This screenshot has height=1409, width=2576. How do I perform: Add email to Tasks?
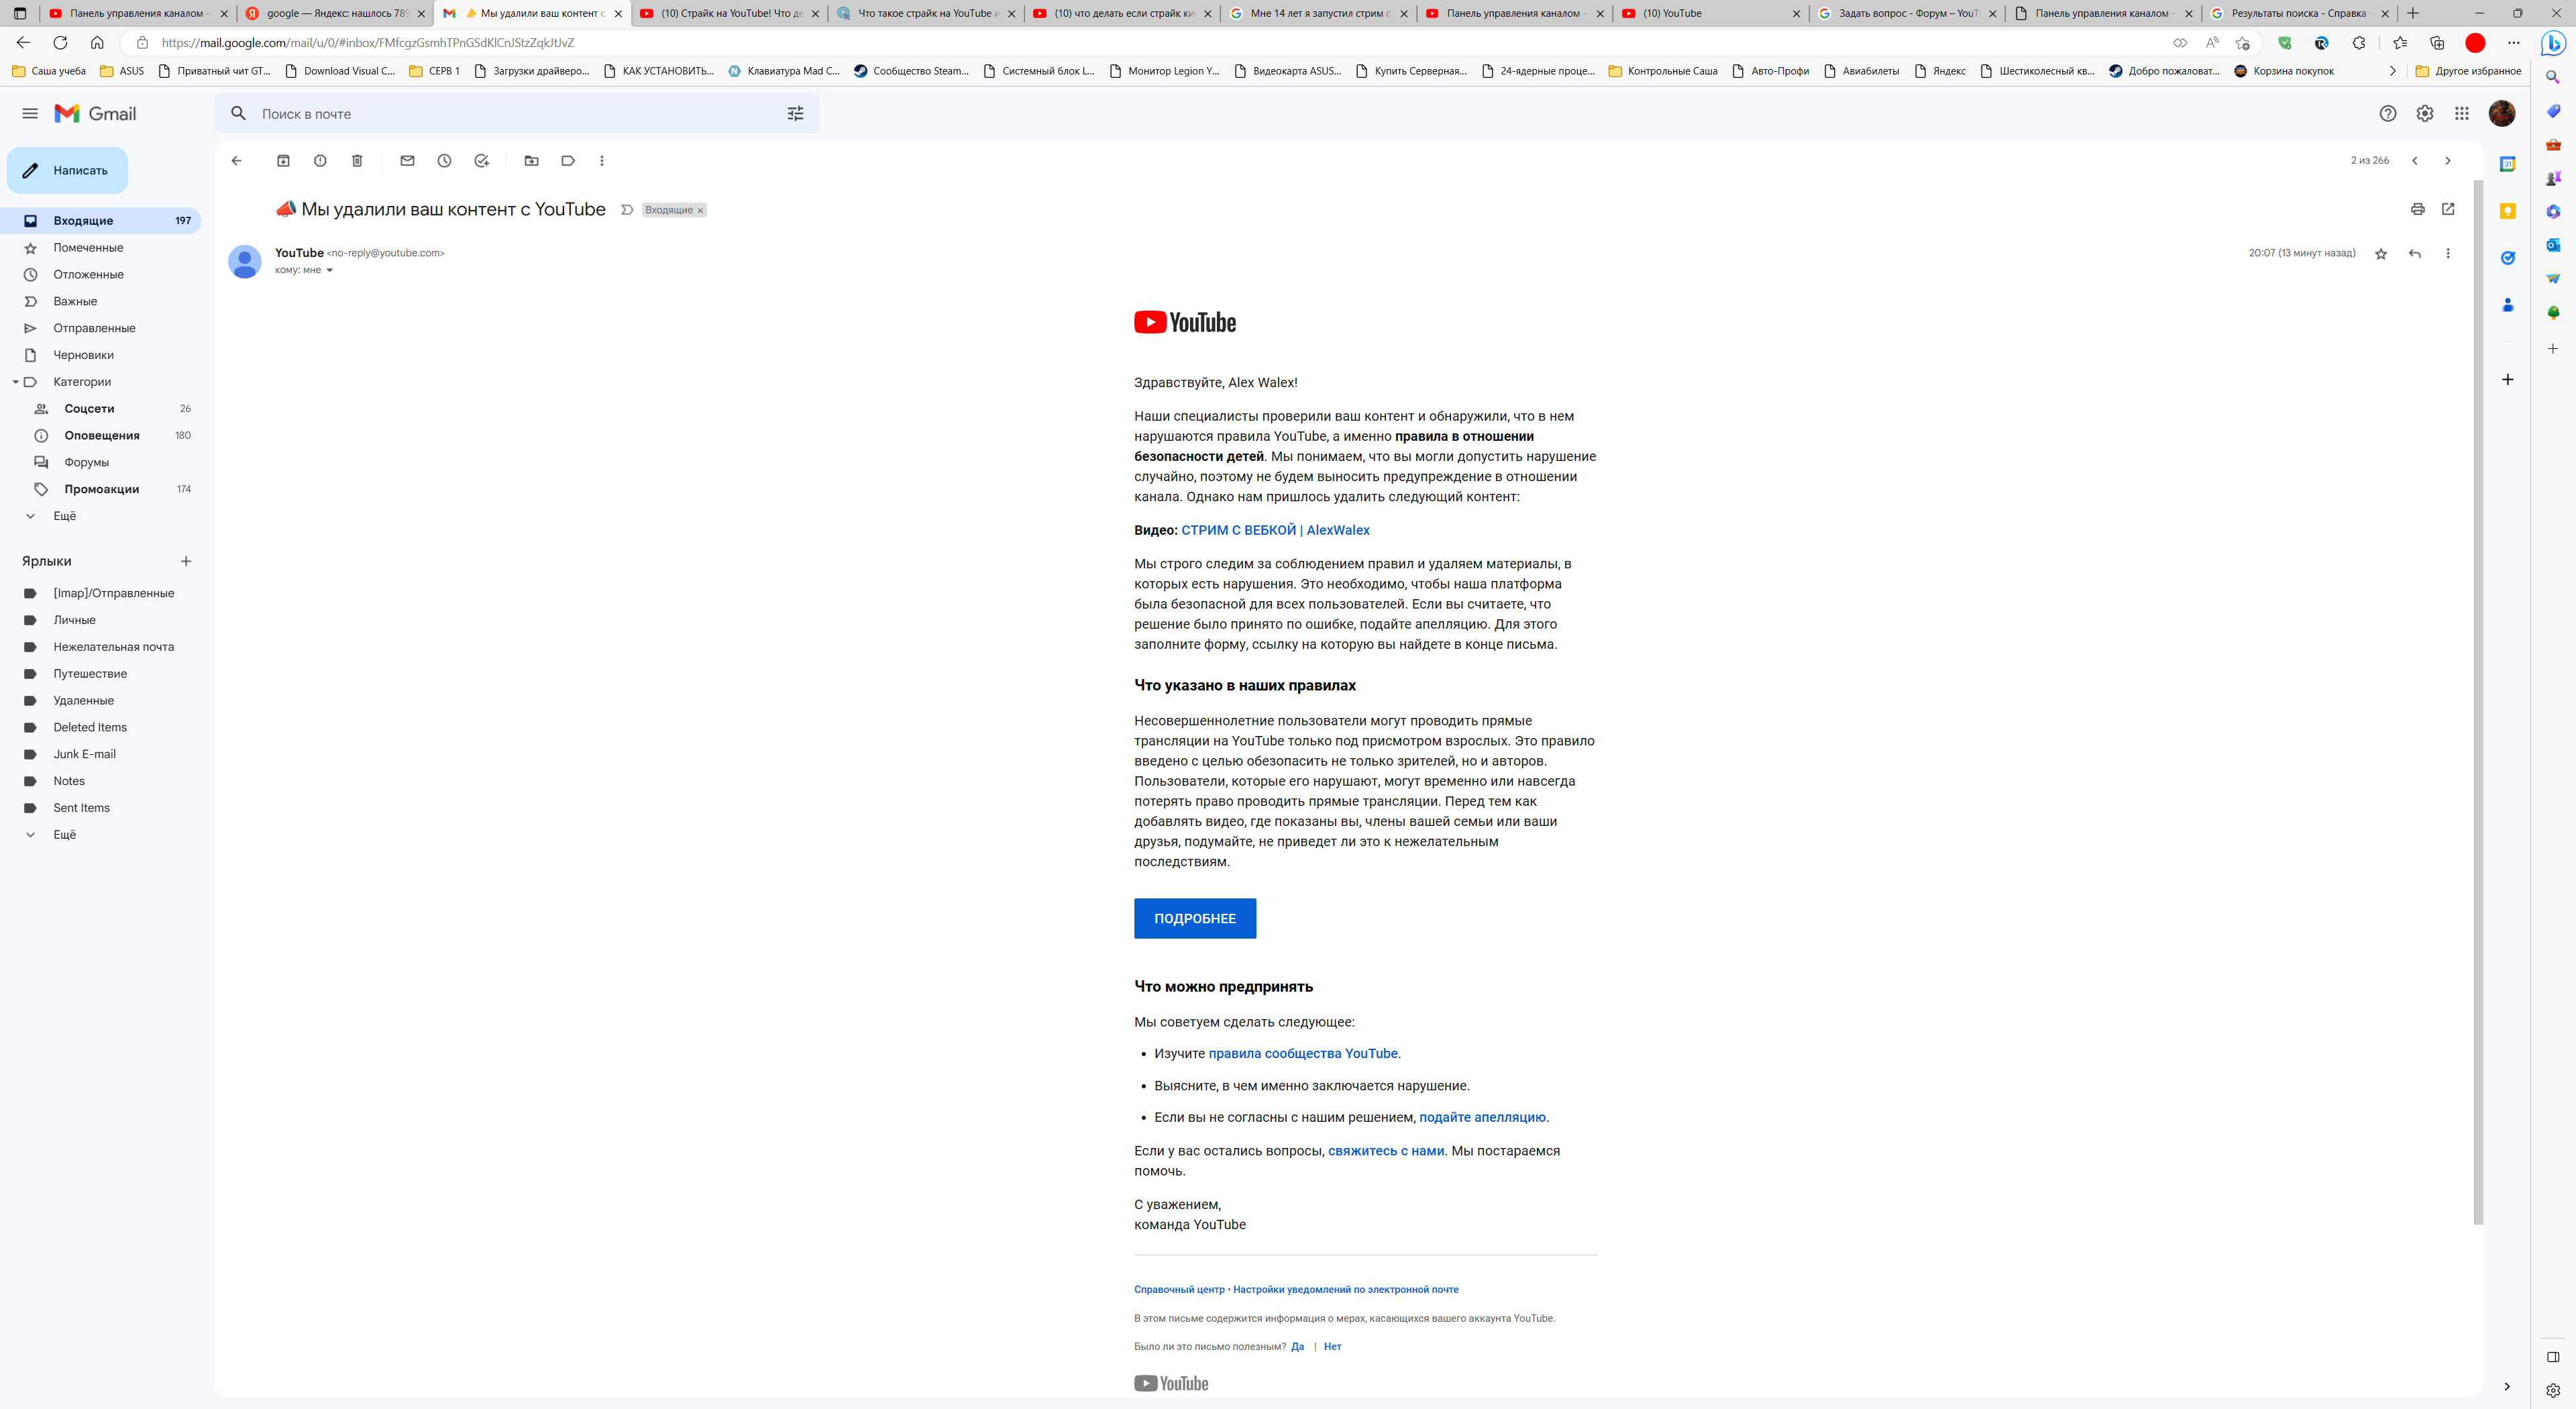(x=481, y=161)
